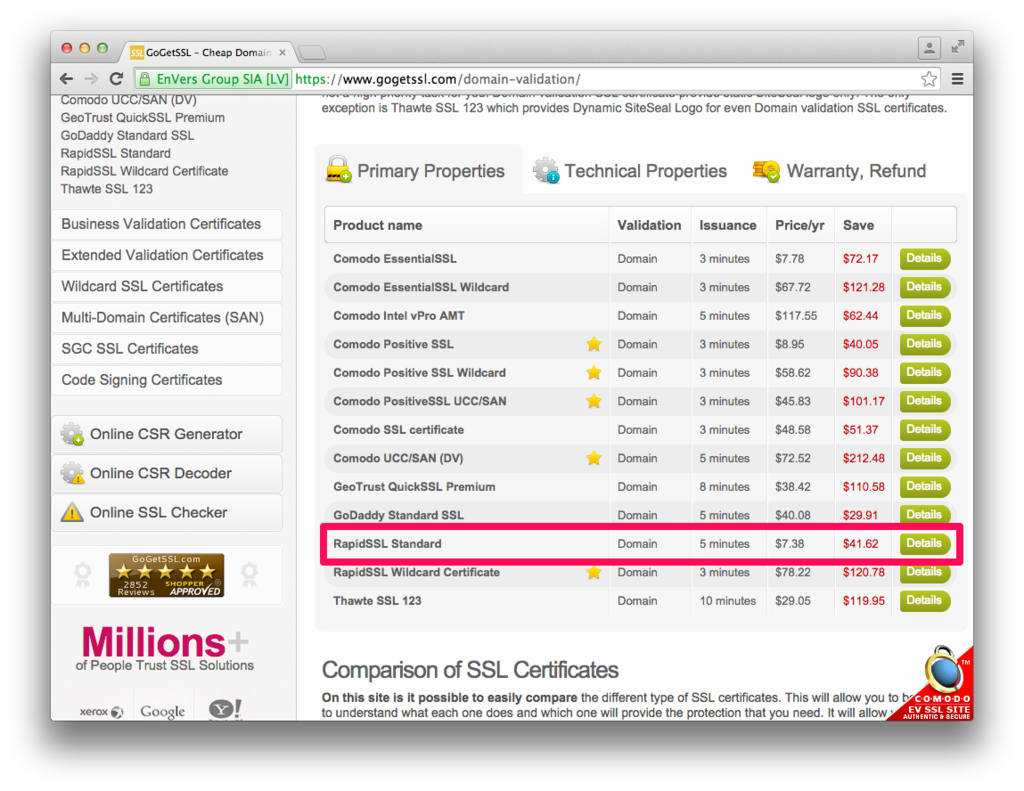Click GoDaddy Standard SSL sidebar link

pyautogui.click(x=127, y=135)
